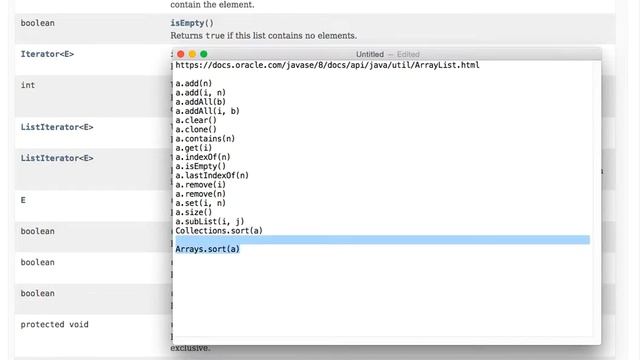Click the line a.addAll(b)
Viewport: 640px width, 360px height.
[x=200, y=102]
